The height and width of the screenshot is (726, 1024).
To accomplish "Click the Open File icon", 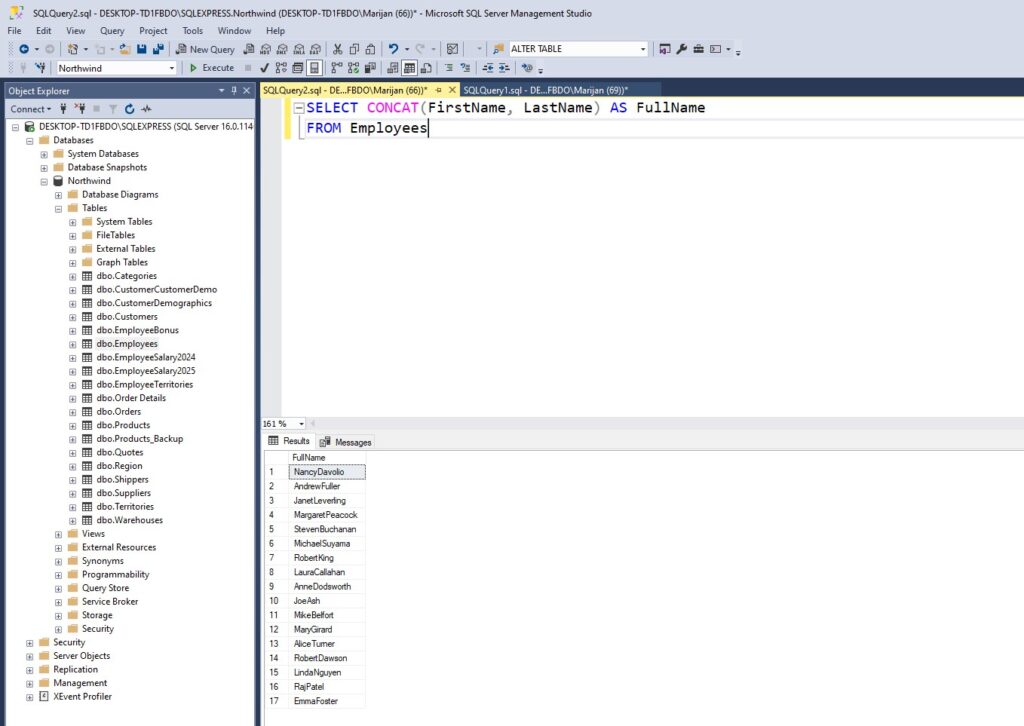I will click(125, 49).
